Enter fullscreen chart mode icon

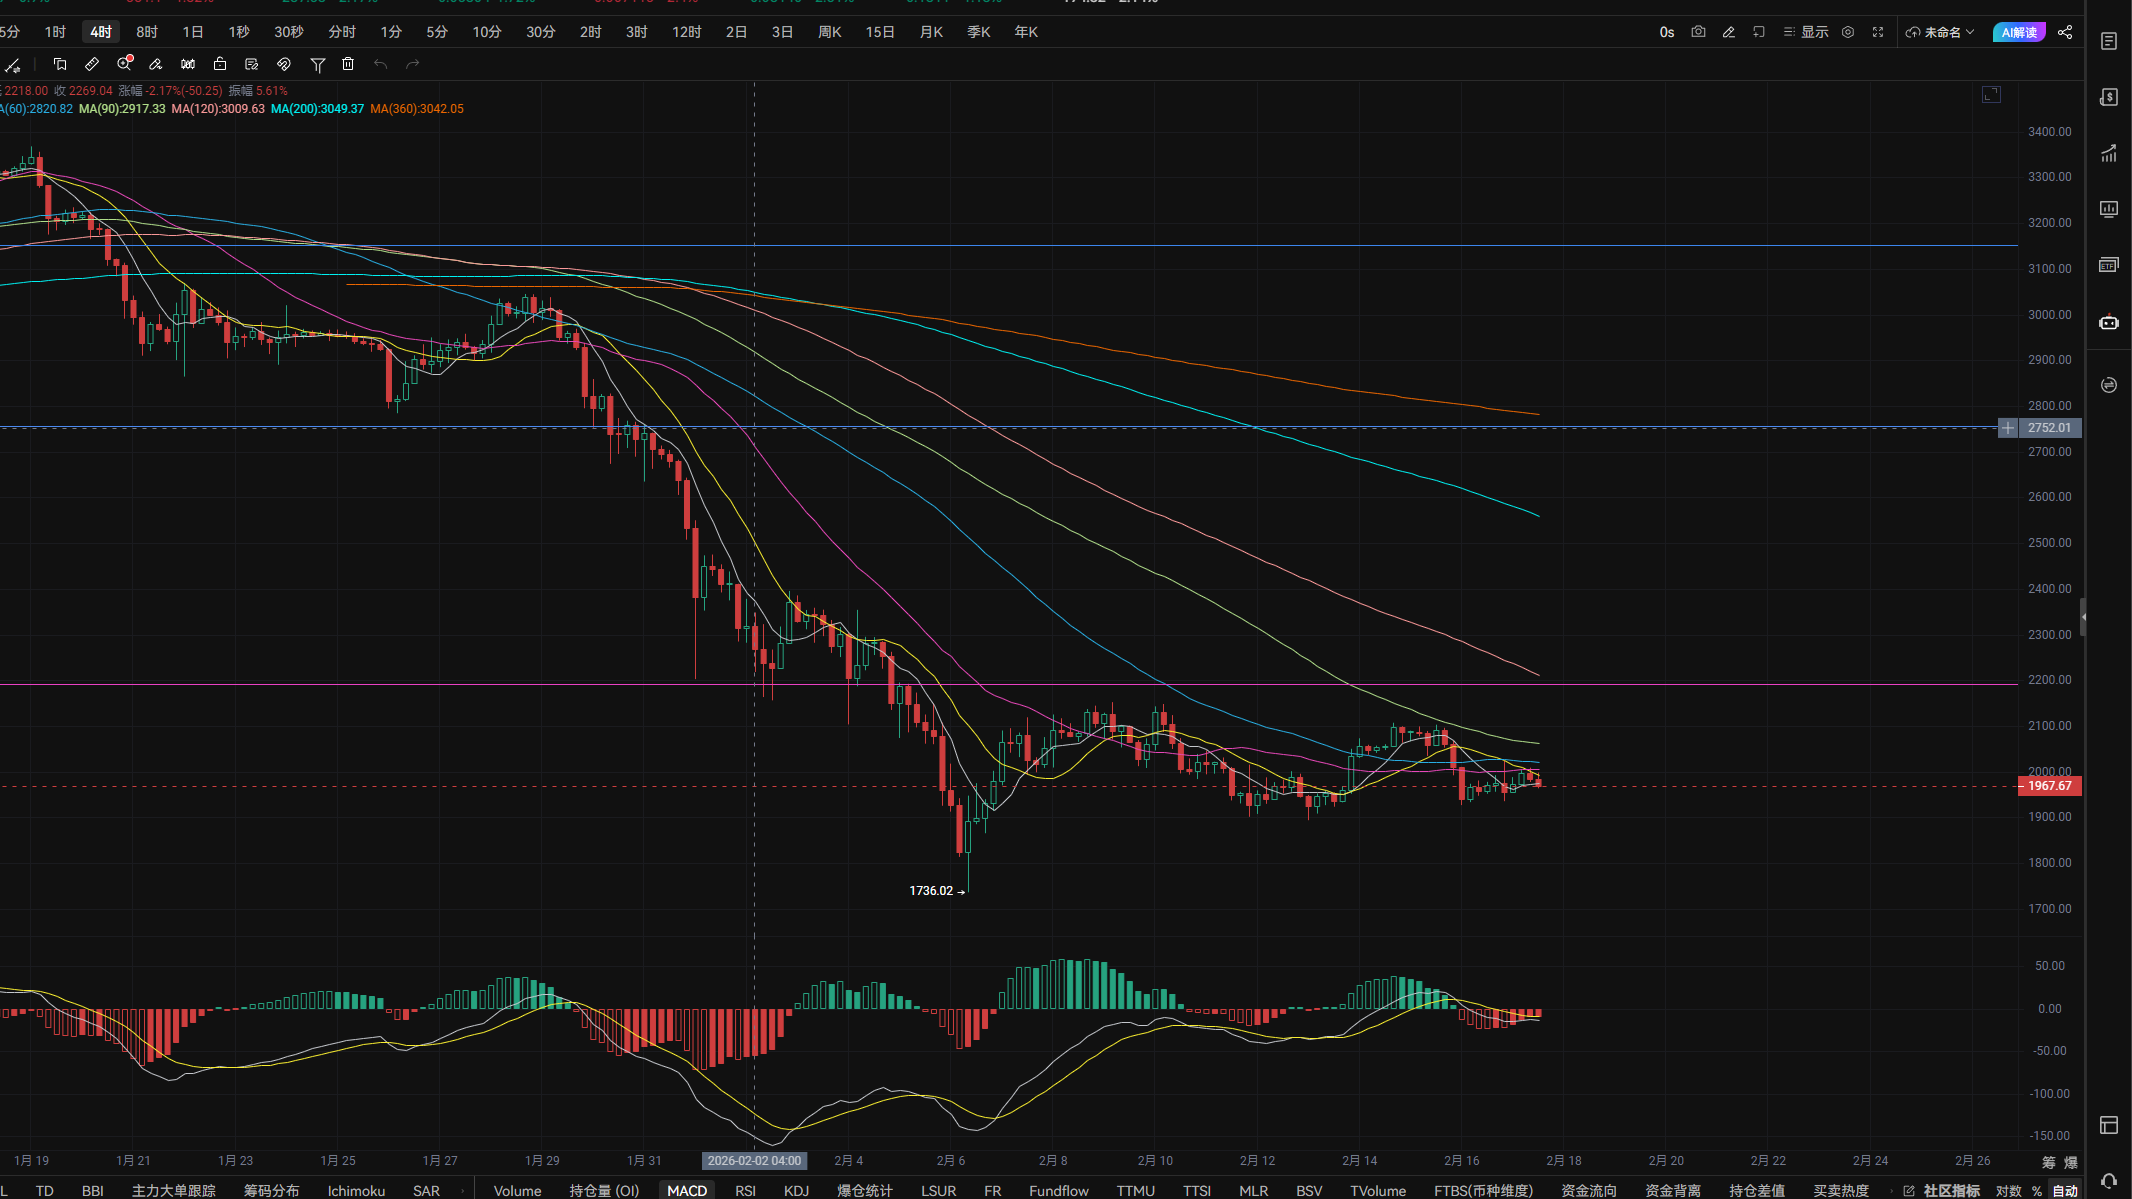tap(1878, 32)
